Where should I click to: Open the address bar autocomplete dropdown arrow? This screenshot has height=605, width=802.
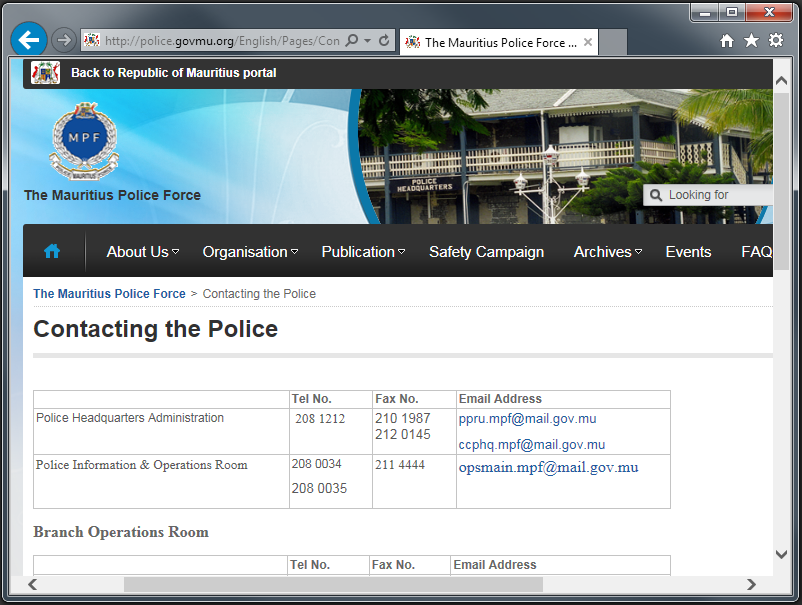367,40
